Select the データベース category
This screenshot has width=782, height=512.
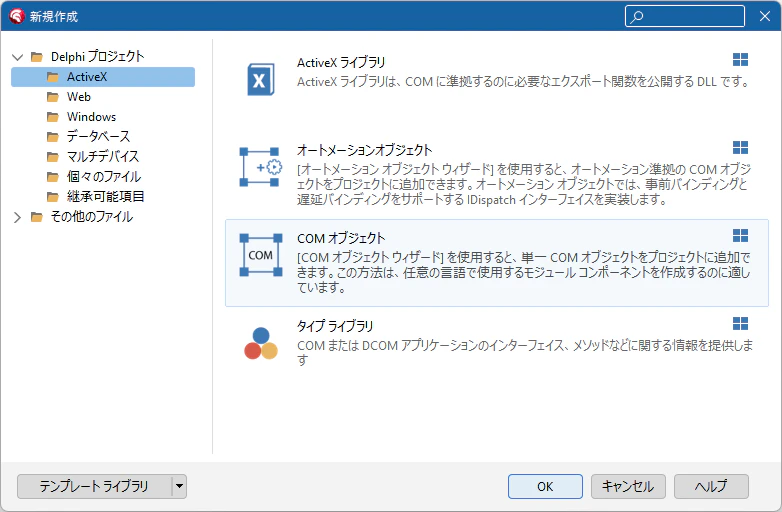(x=98, y=137)
